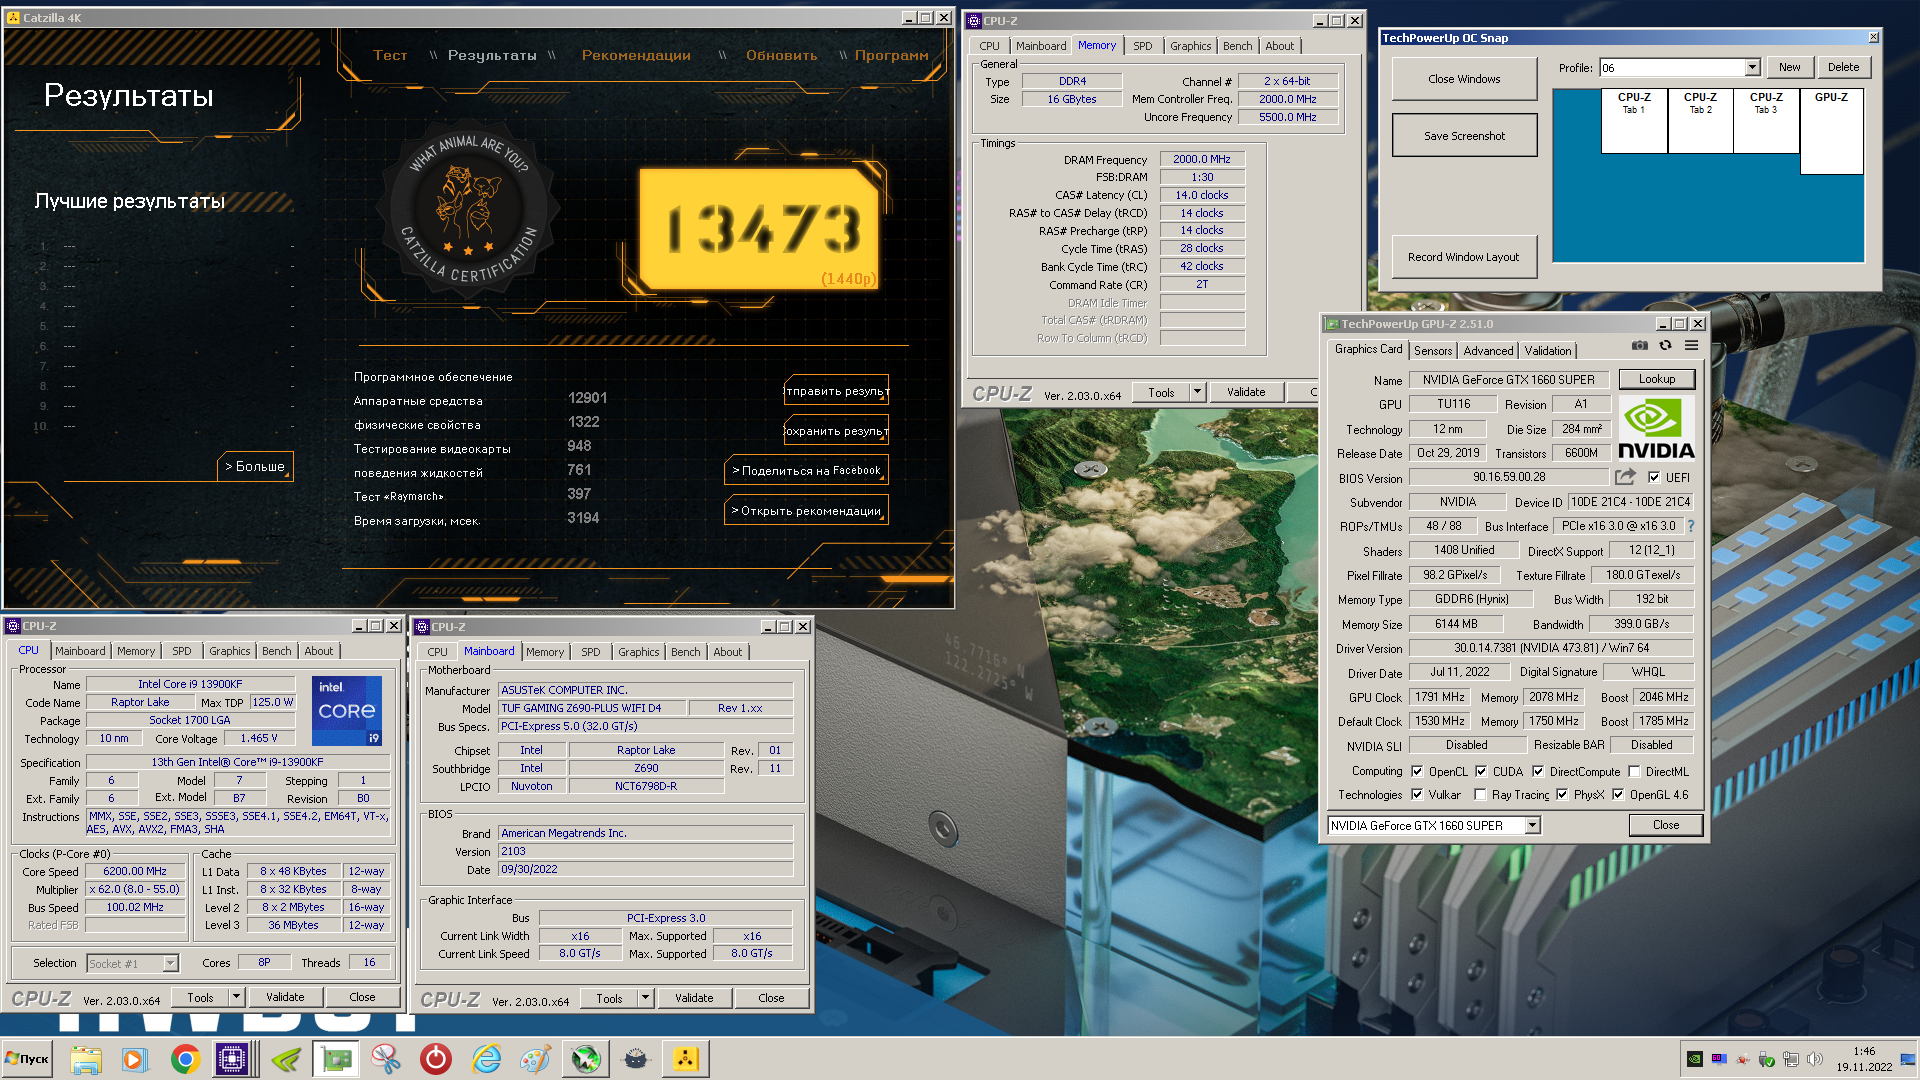Toggle the Ray Tracing checkbox

[x=1481, y=795]
